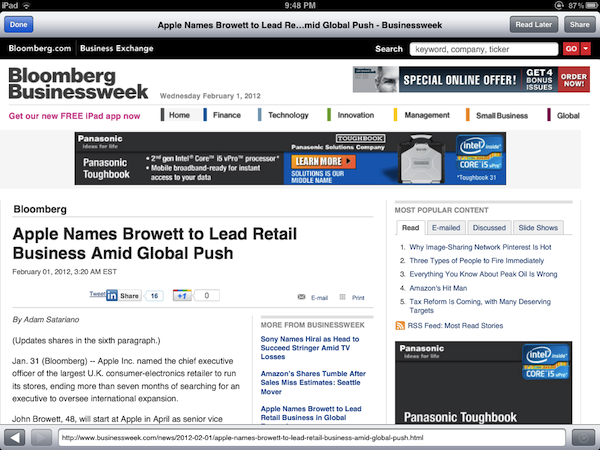The width and height of the screenshot is (600, 450).
Task: Tap the URL address bar
Action: pos(312,437)
